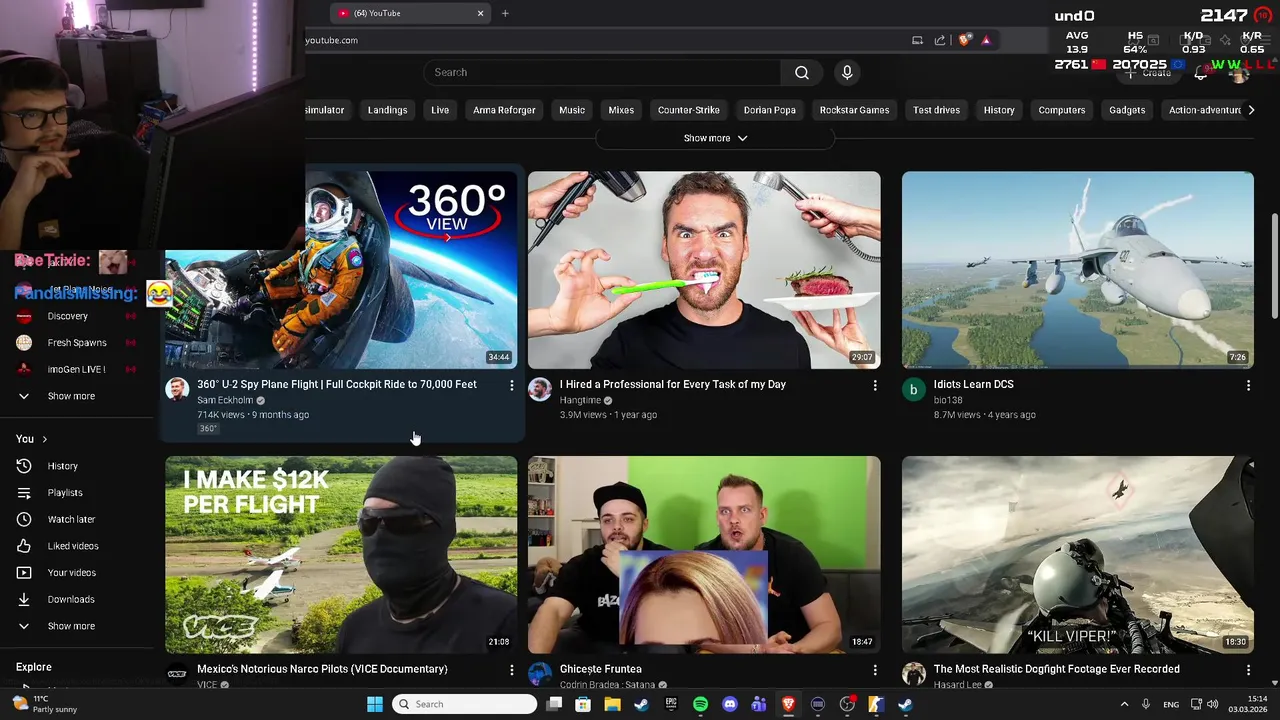This screenshot has height=720, width=1280.
Task: Click the Brave browser taskbar icon
Action: click(x=788, y=704)
